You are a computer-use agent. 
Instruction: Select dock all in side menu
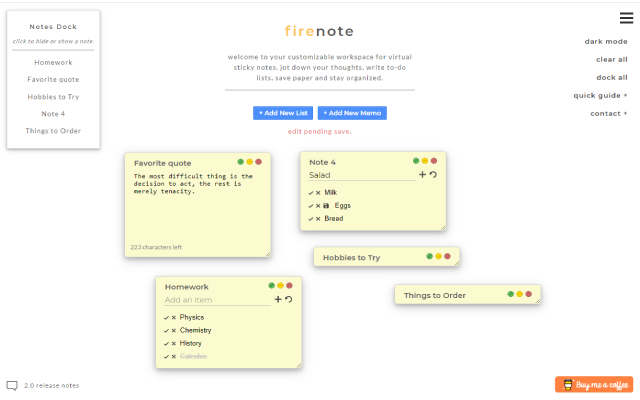tap(612, 77)
